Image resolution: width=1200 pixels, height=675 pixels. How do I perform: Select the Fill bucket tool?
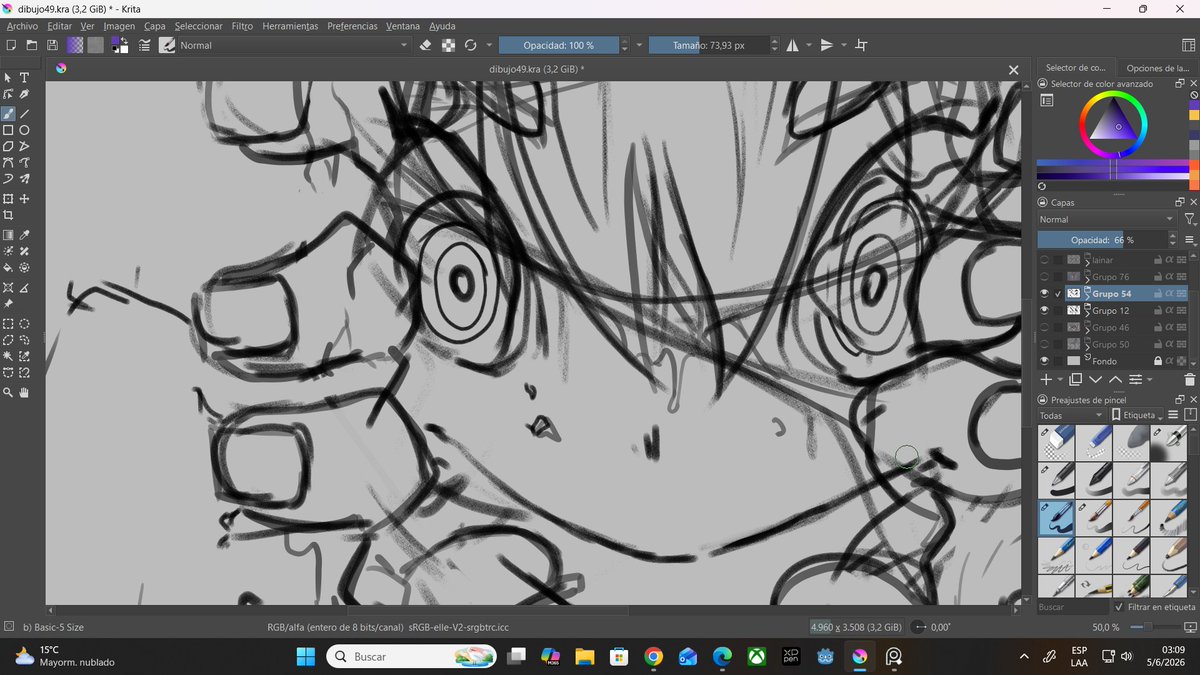tap(8, 268)
